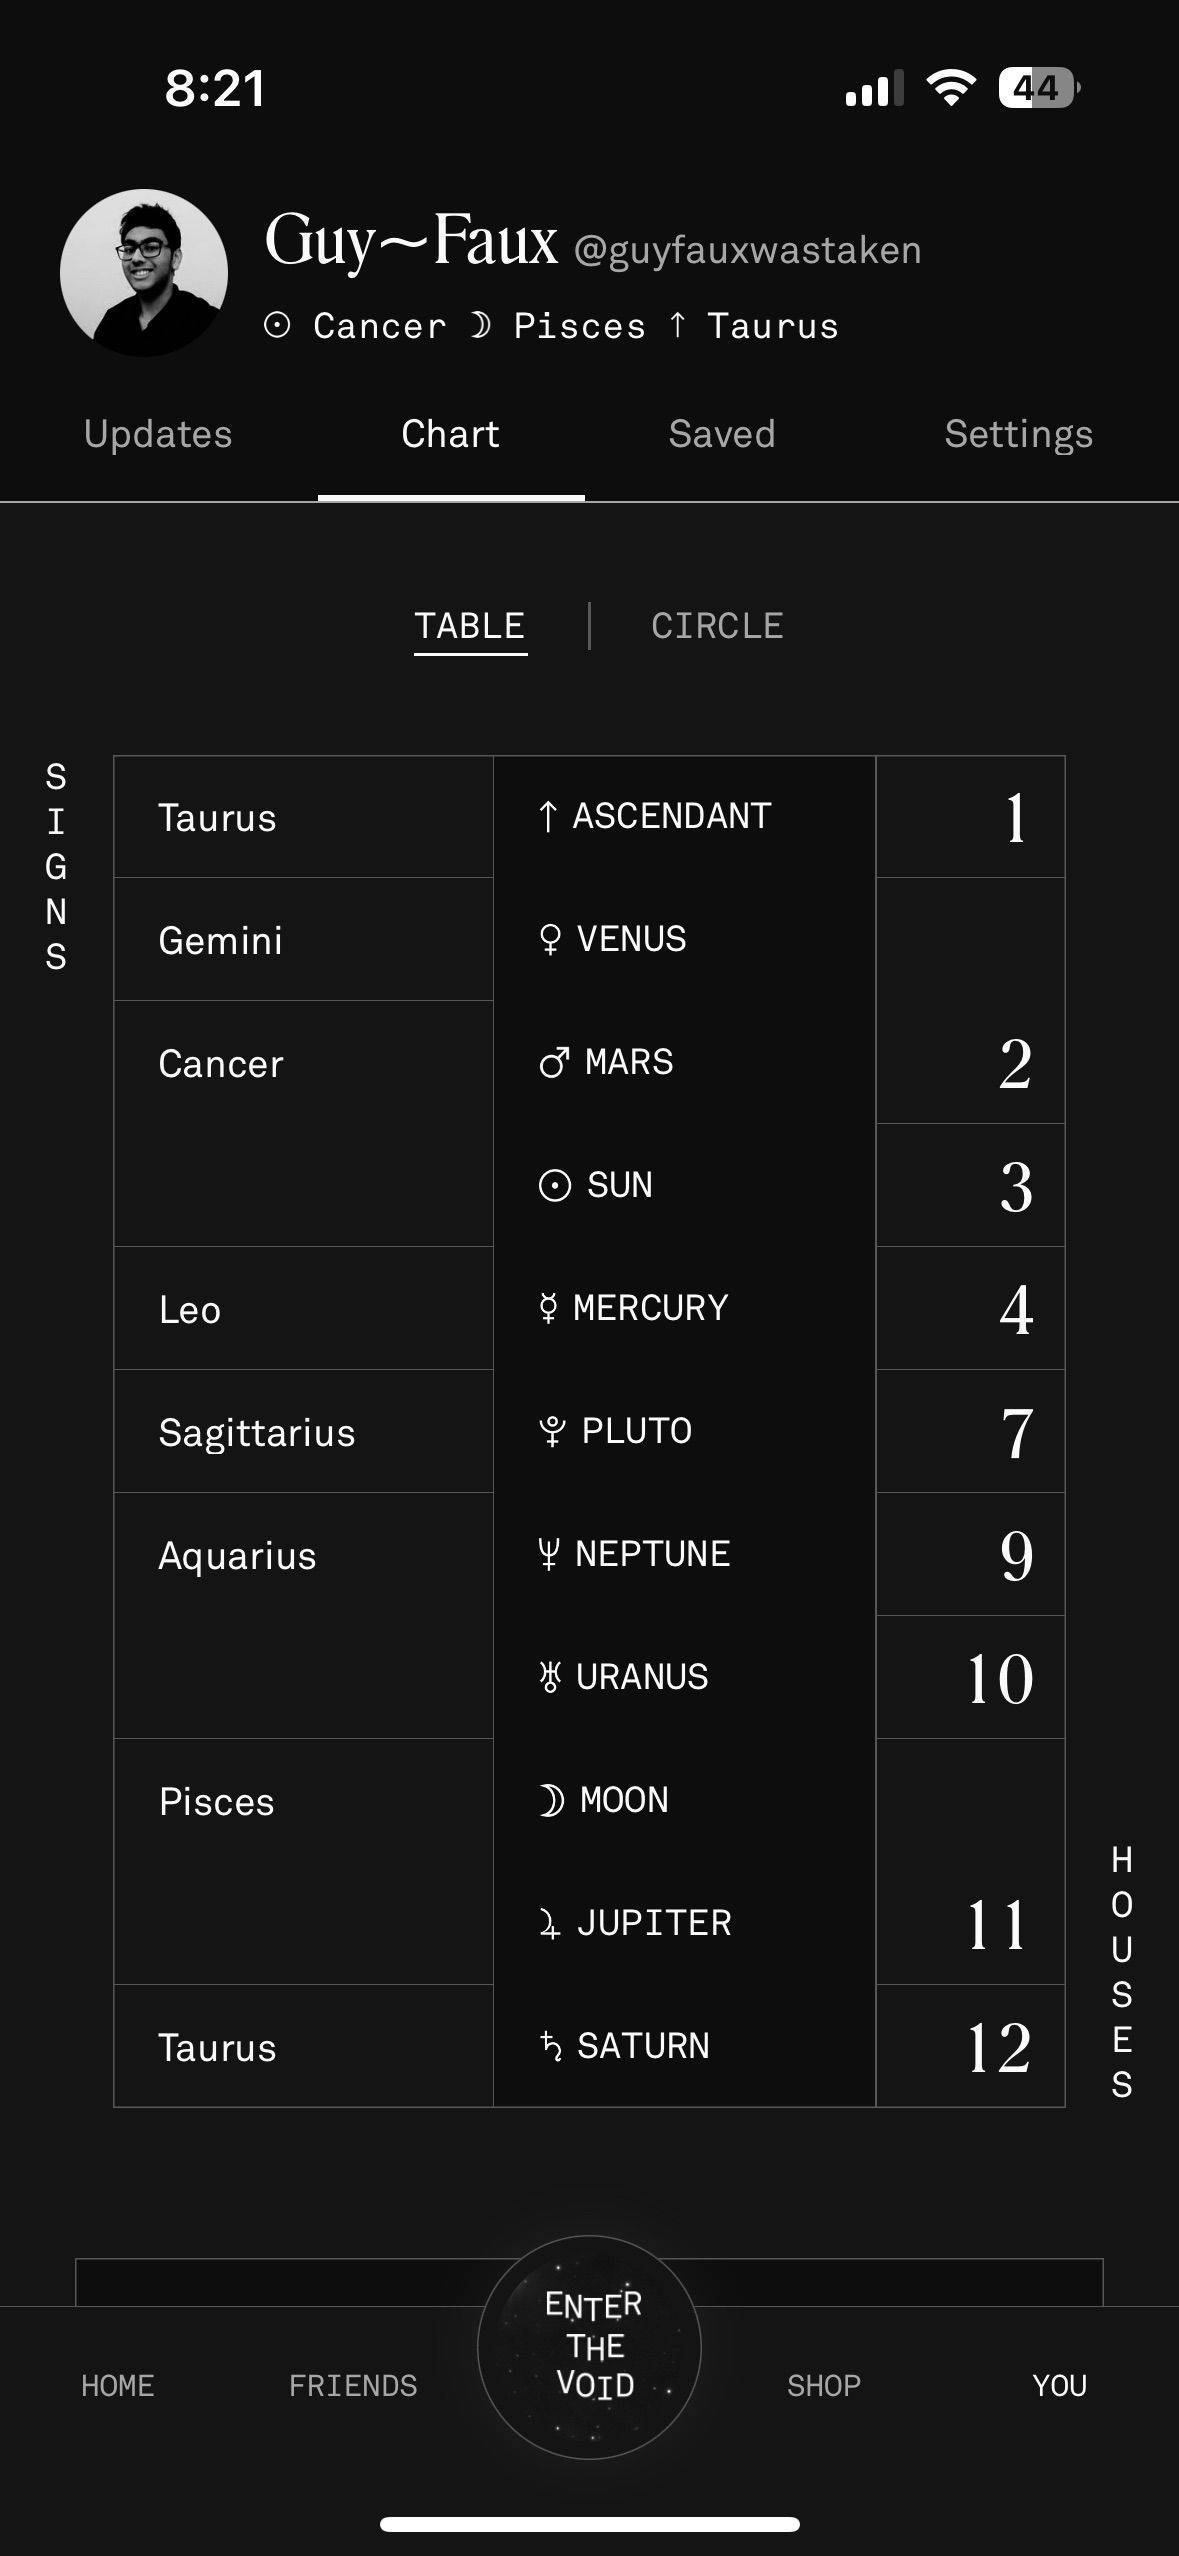Open FRIENDS in bottom navigation

[x=353, y=2386]
